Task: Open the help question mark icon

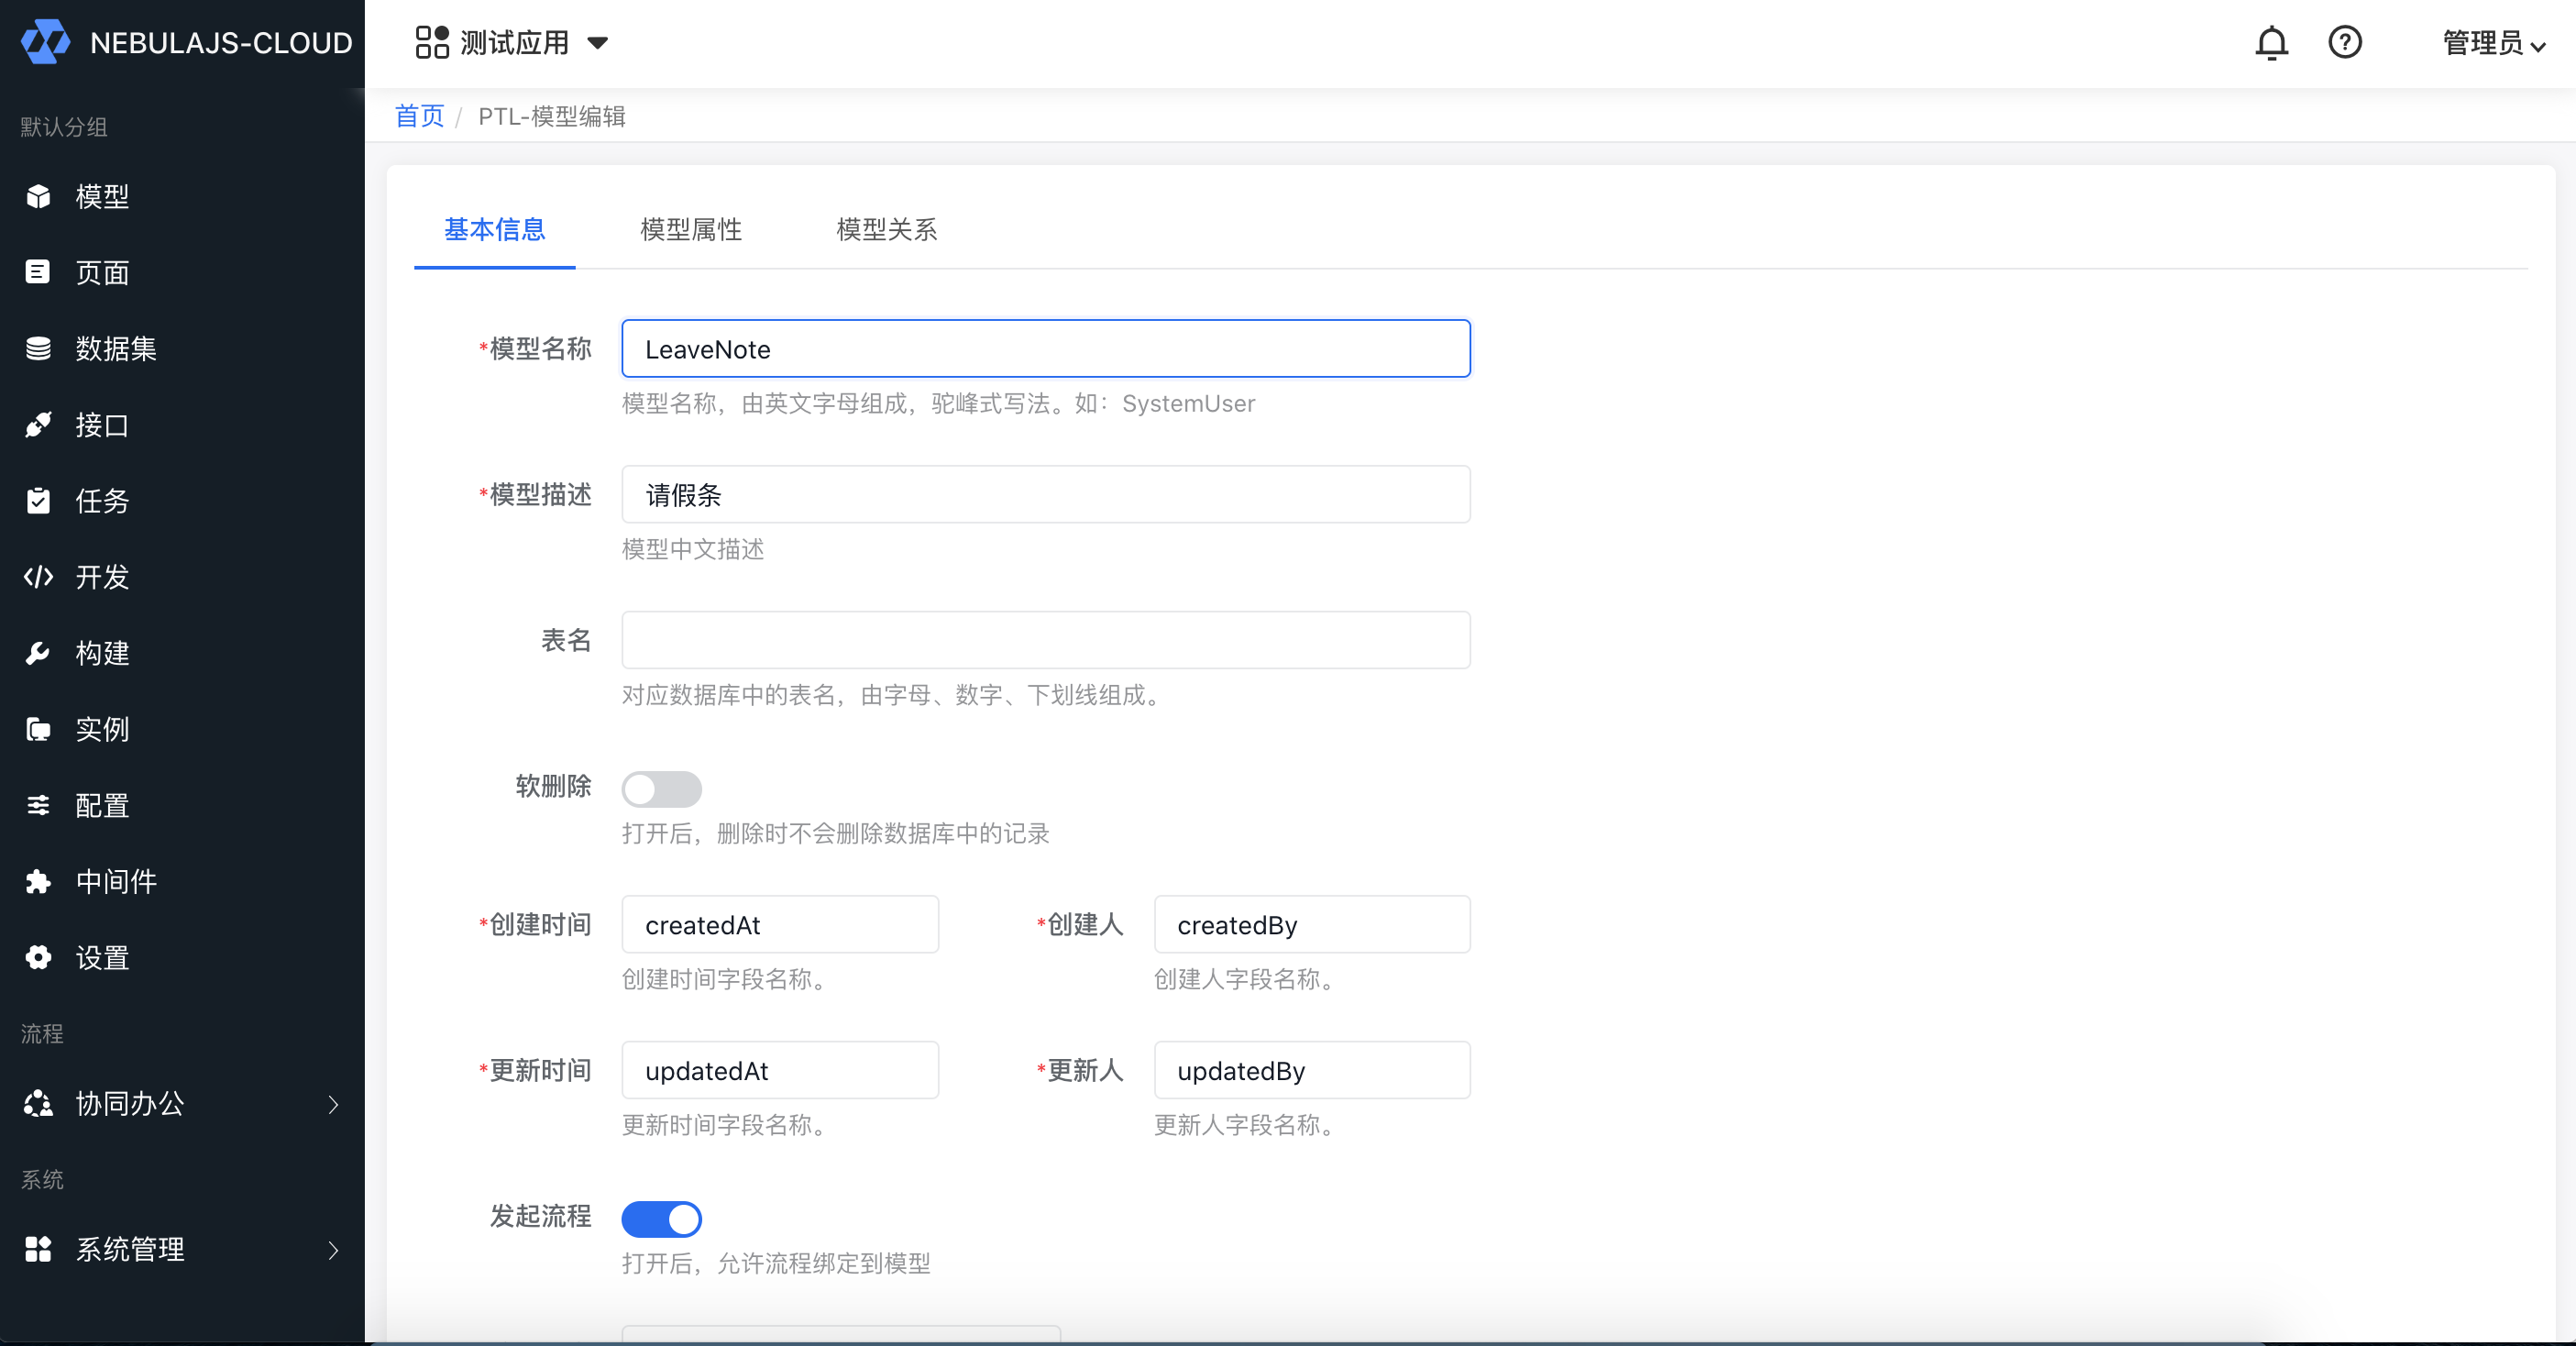Action: (2344, 43)
